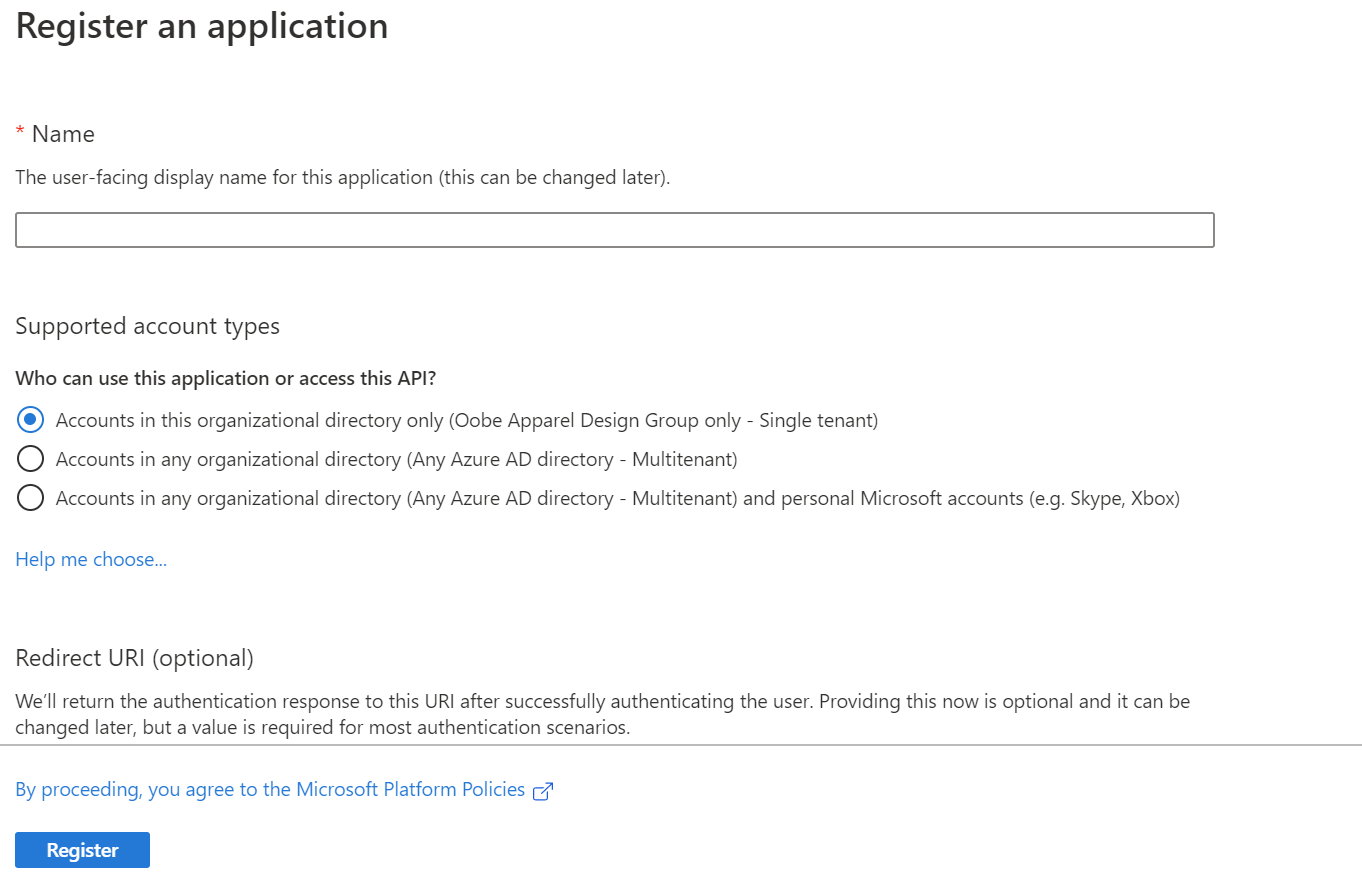Click the blue Register button

tap(83, 850)
